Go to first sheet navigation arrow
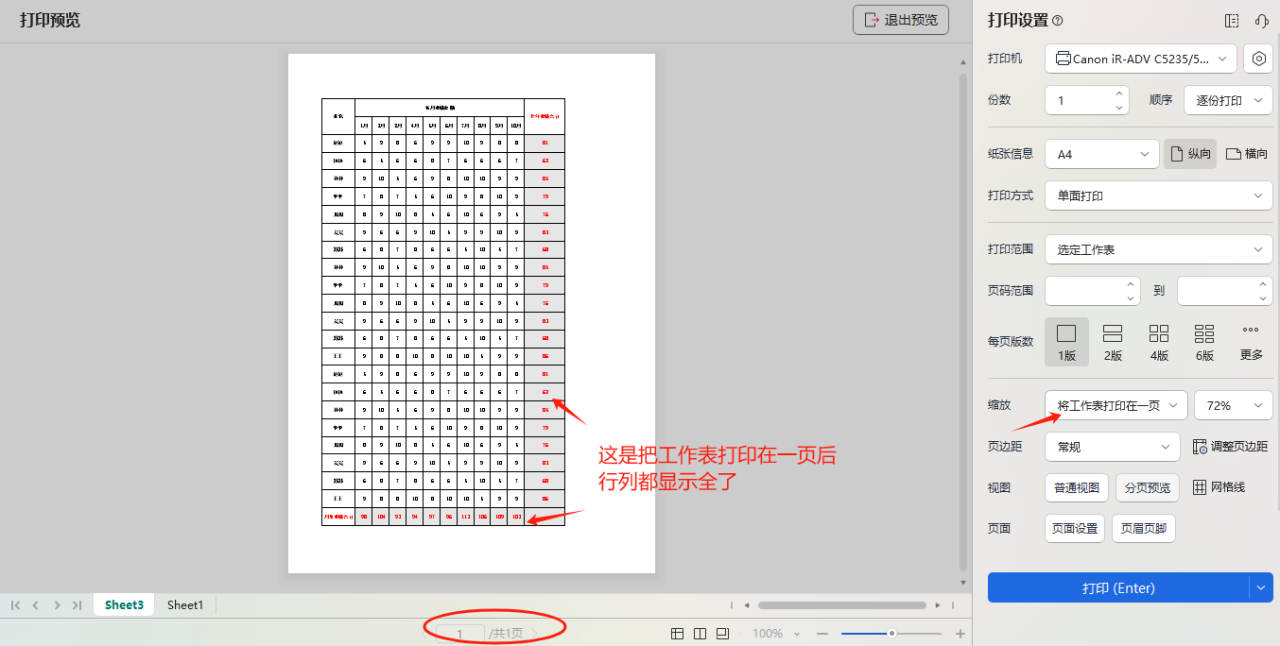 click(x=15, y=605)
